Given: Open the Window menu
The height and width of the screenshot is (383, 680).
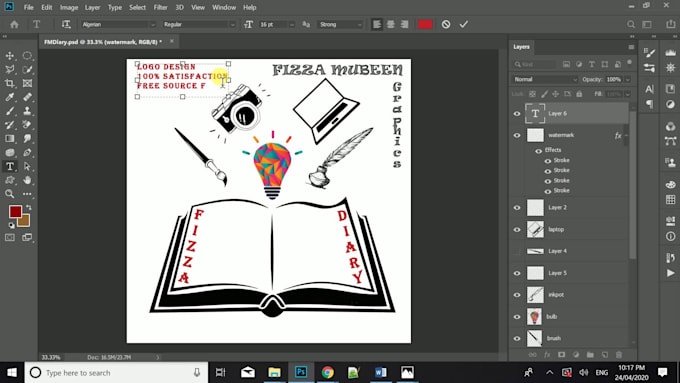Looking at the screenshot, I should click(x=224, y=7).
